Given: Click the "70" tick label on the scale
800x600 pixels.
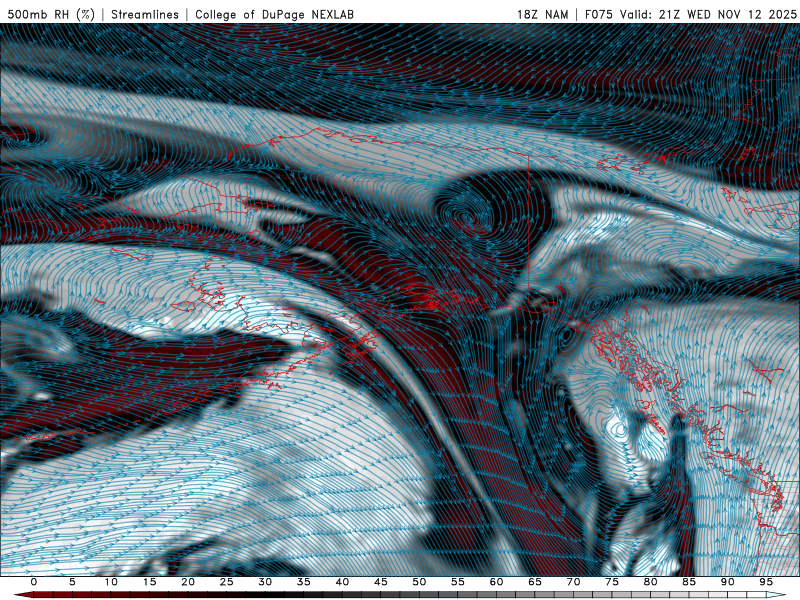Looking at the screenshot, I should pyautogui.click(x=573, y=582).
